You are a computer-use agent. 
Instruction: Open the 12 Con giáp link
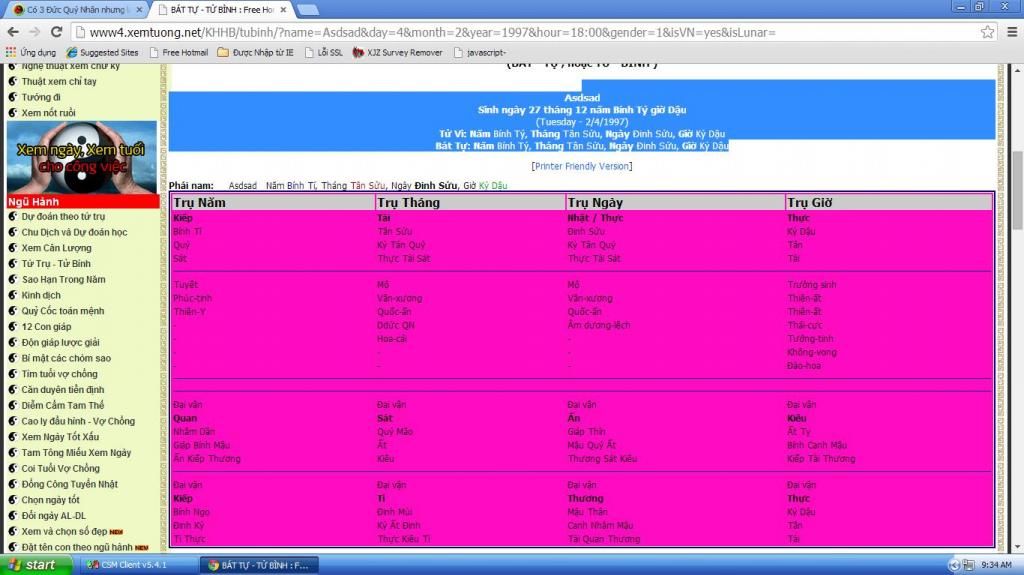[x=46, y=326]
